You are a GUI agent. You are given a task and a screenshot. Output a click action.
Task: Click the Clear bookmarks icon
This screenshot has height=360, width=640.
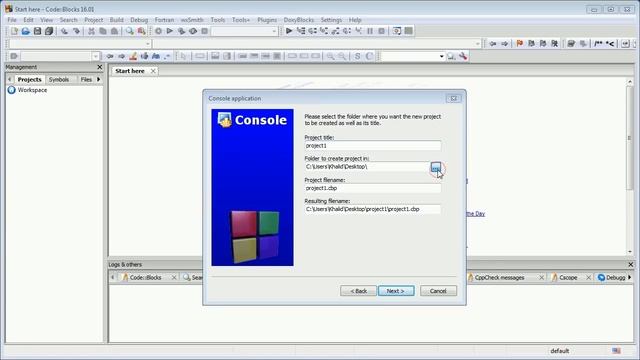pos(554,43)
